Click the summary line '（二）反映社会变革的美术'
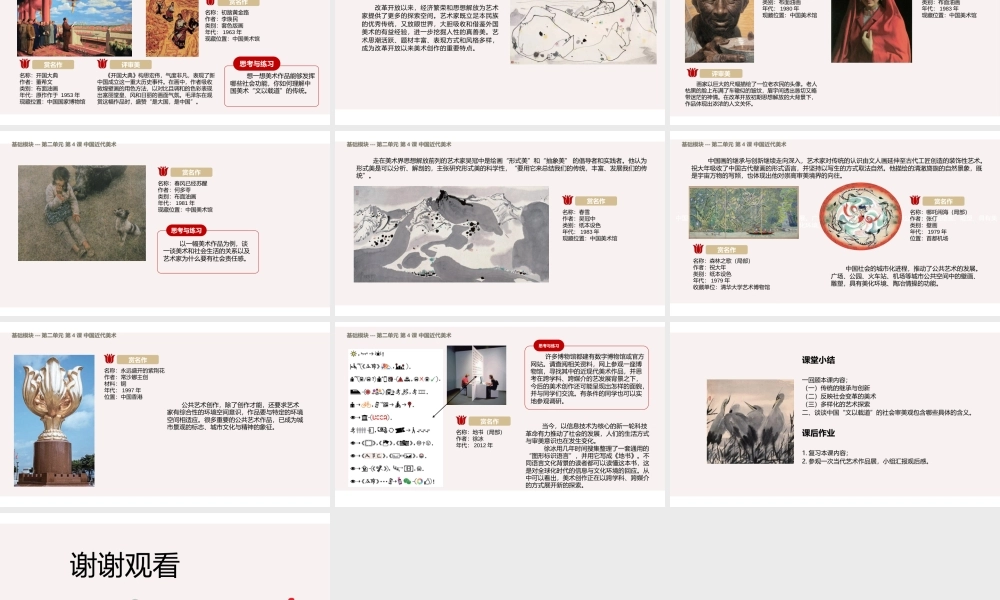1000x600 pixels. 839,396
